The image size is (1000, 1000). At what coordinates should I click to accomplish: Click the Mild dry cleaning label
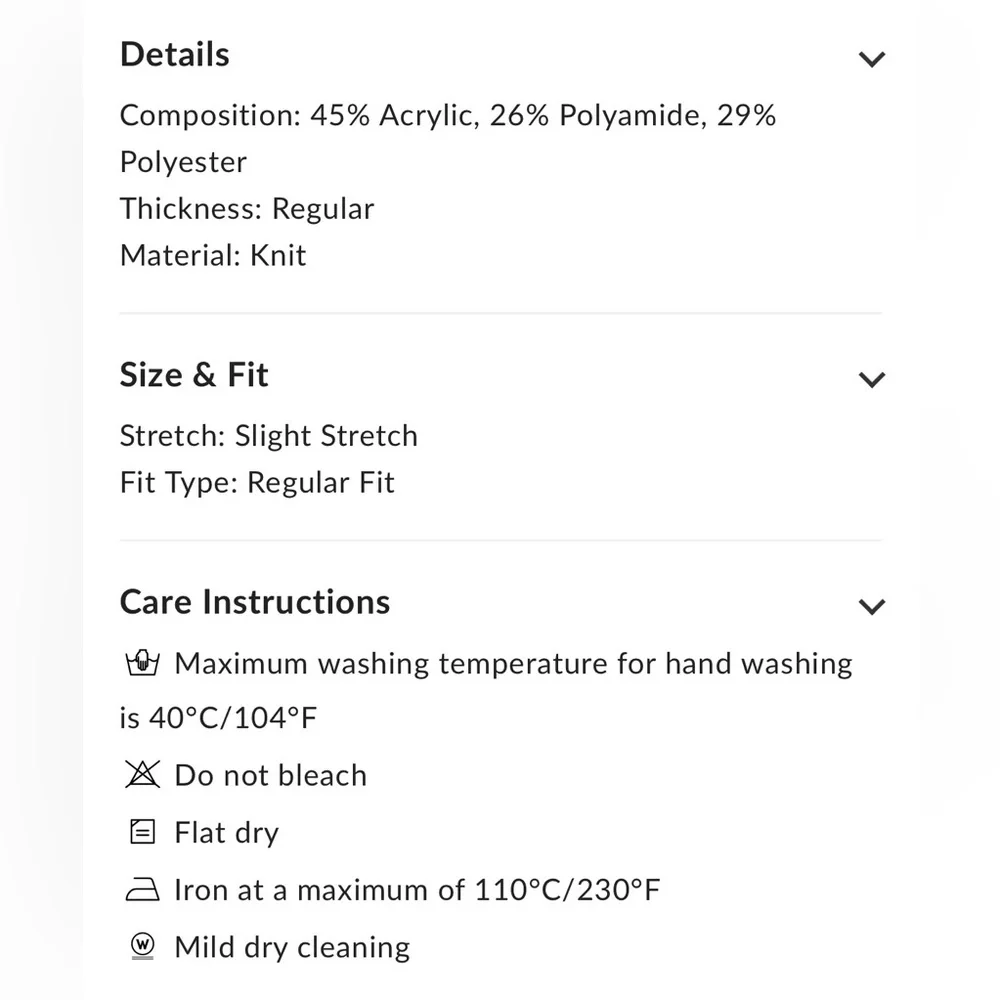(x=292, y=947)
